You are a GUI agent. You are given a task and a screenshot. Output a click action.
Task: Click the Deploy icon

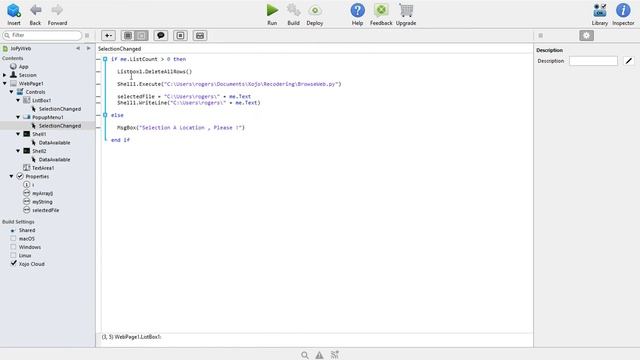[x=315, y=10]
